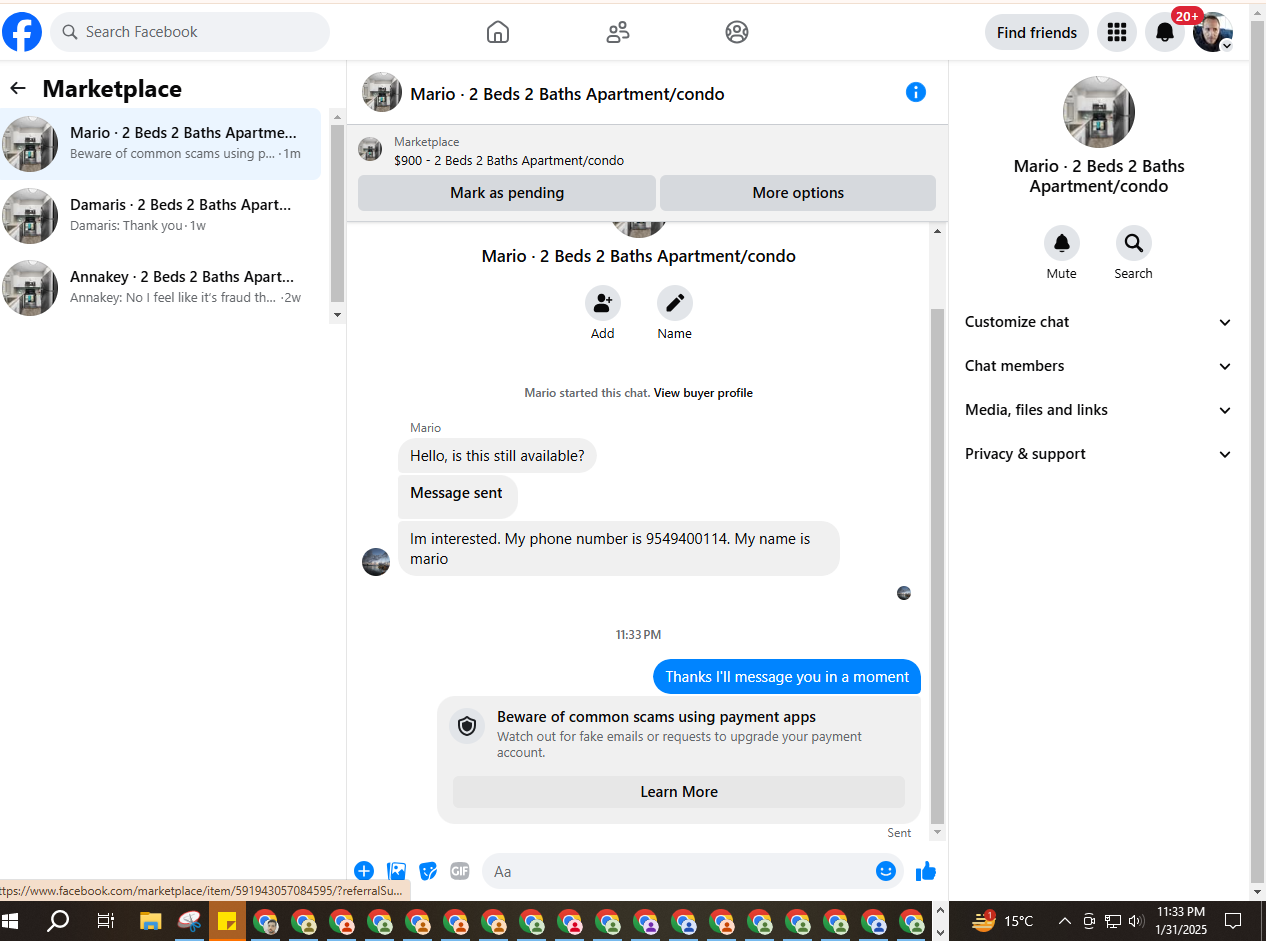
Task: Click Find friends button
Action: [x=1037, y=32]
